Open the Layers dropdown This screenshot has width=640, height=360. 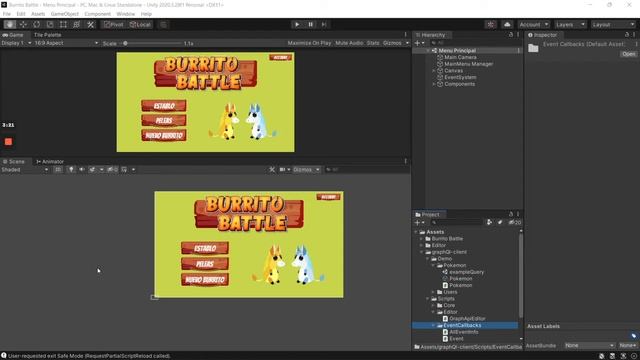pos(570,24)
